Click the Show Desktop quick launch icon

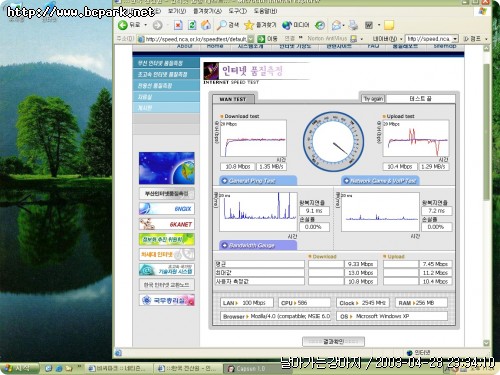49,368
